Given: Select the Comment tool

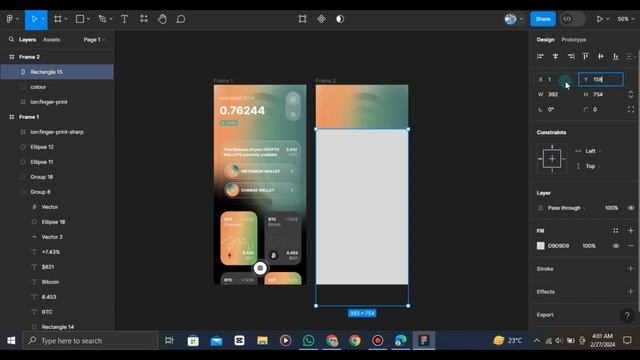Looking at the screenshot, I should pos(181,19).
